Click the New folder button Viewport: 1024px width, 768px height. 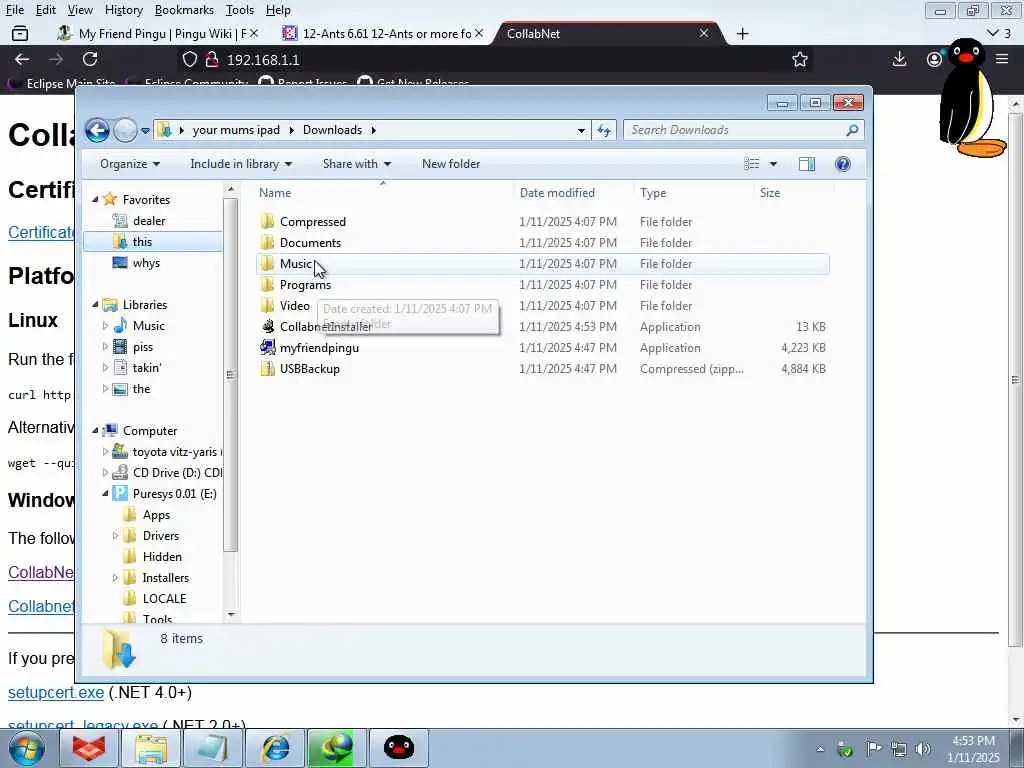coord(451,164)
